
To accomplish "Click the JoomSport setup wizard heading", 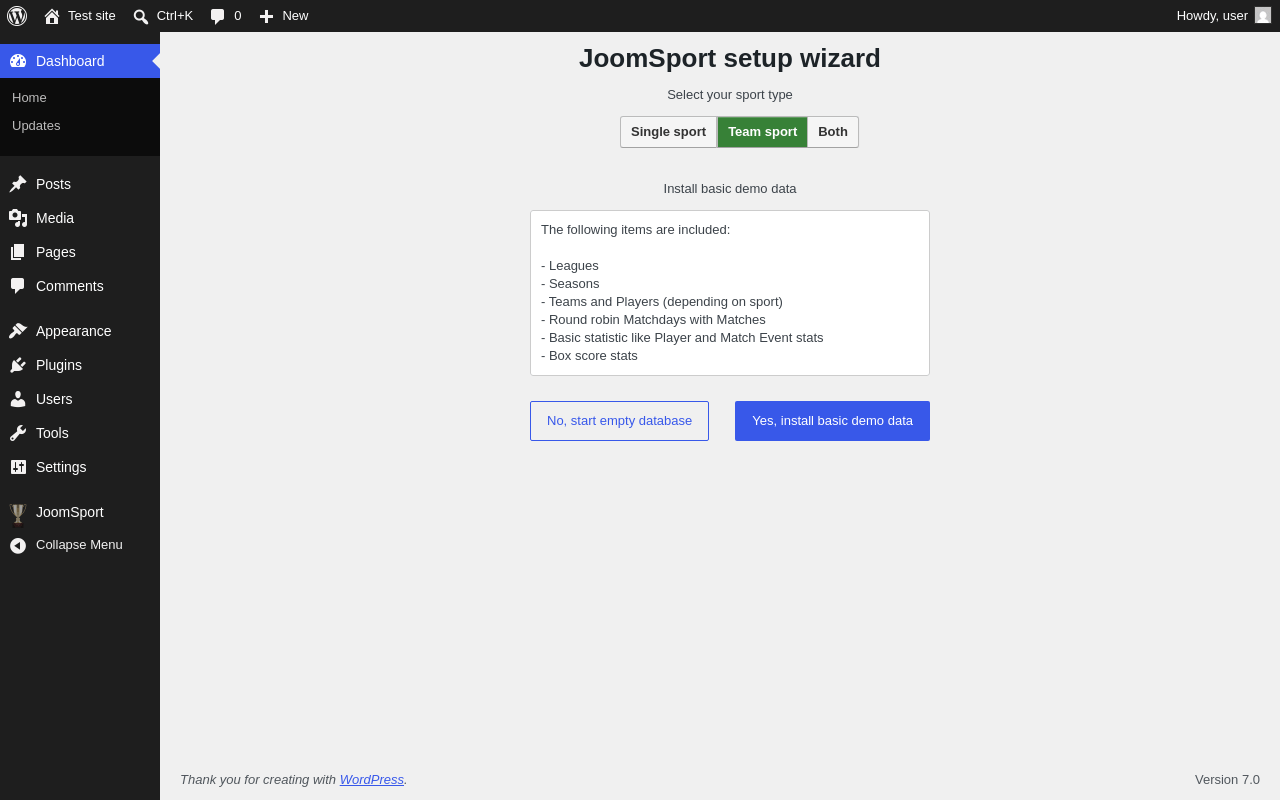I will [730, 58].
